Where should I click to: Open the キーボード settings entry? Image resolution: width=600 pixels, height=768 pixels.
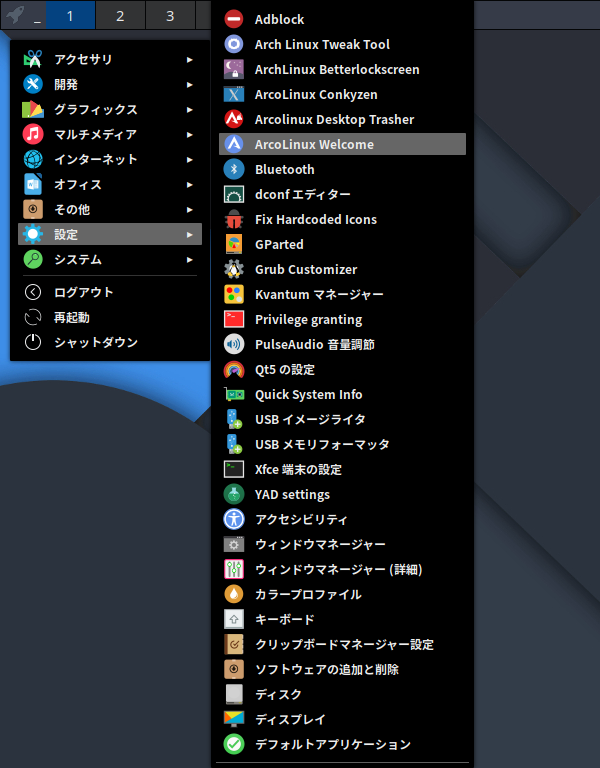pos(342,619)
